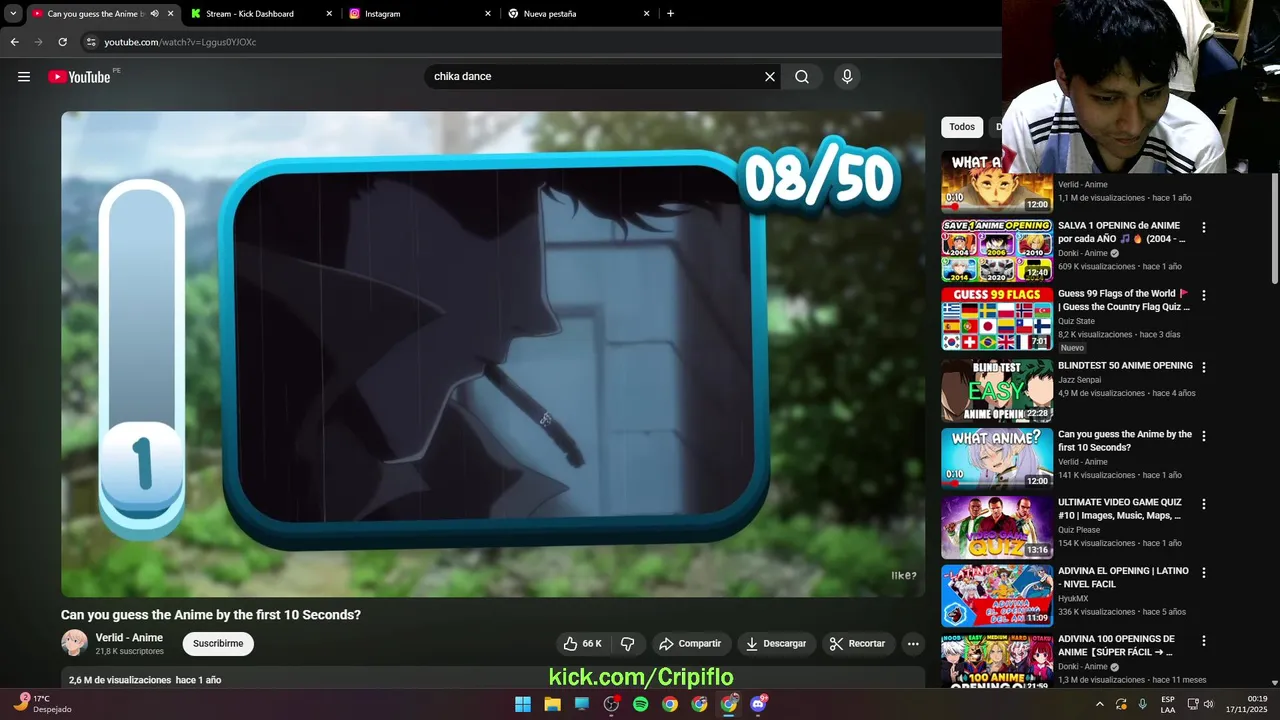This screenshot has height=720, width=1280.
Task: Open options for BLINDTEST 50 ANIME OPENING video
Action: coord(1204,368)
